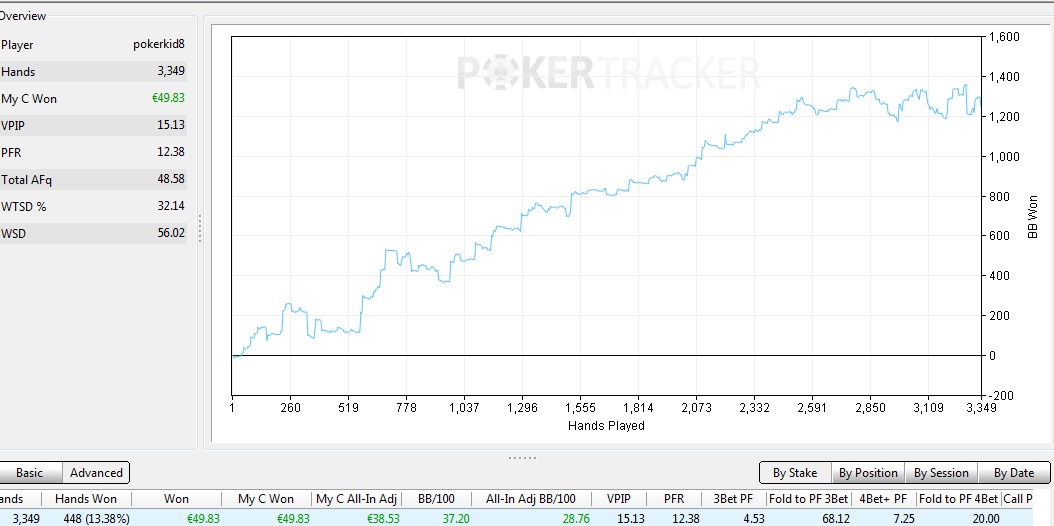
Task: Sort by My C Won column header
Action: pos(266,498)
